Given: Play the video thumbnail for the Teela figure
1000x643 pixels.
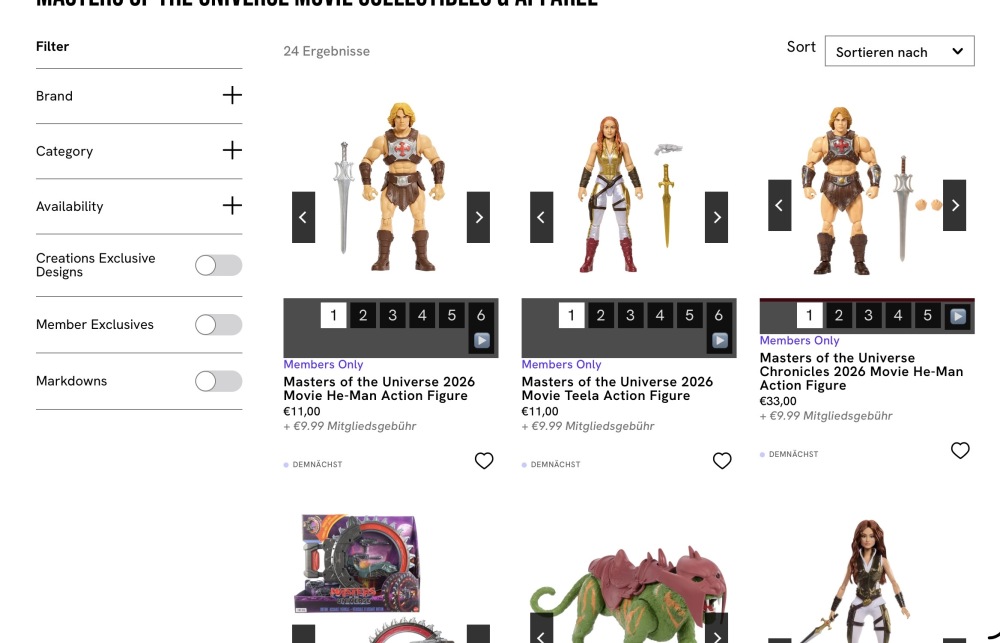Looking at the screenshot, I should pos(719,341).
